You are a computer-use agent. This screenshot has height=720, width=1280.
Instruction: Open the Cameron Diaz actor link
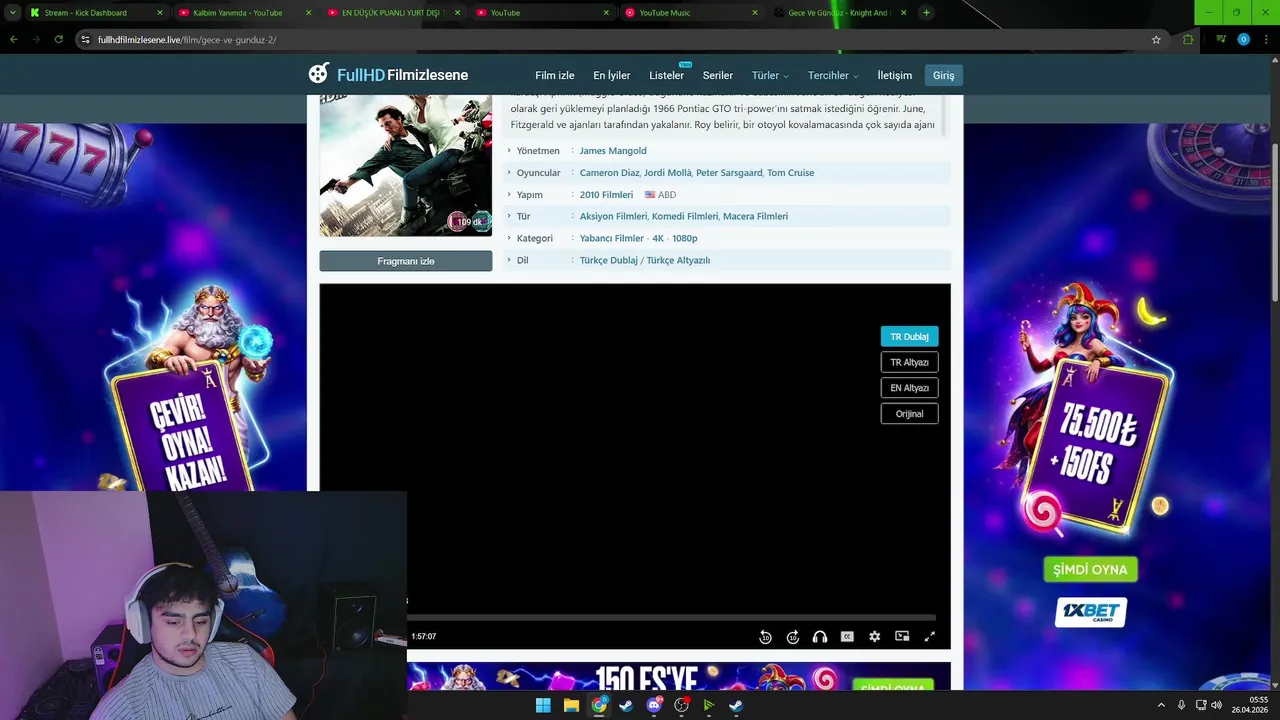click(x=609, y=173)
